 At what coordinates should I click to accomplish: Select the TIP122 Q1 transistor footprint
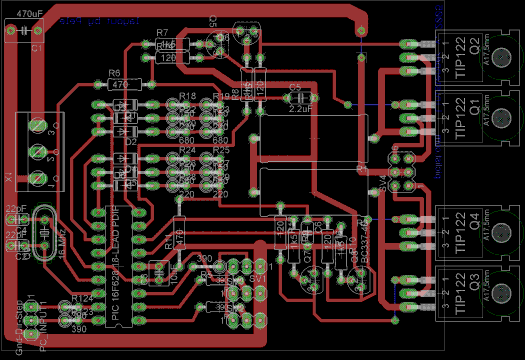pos(478,118)
